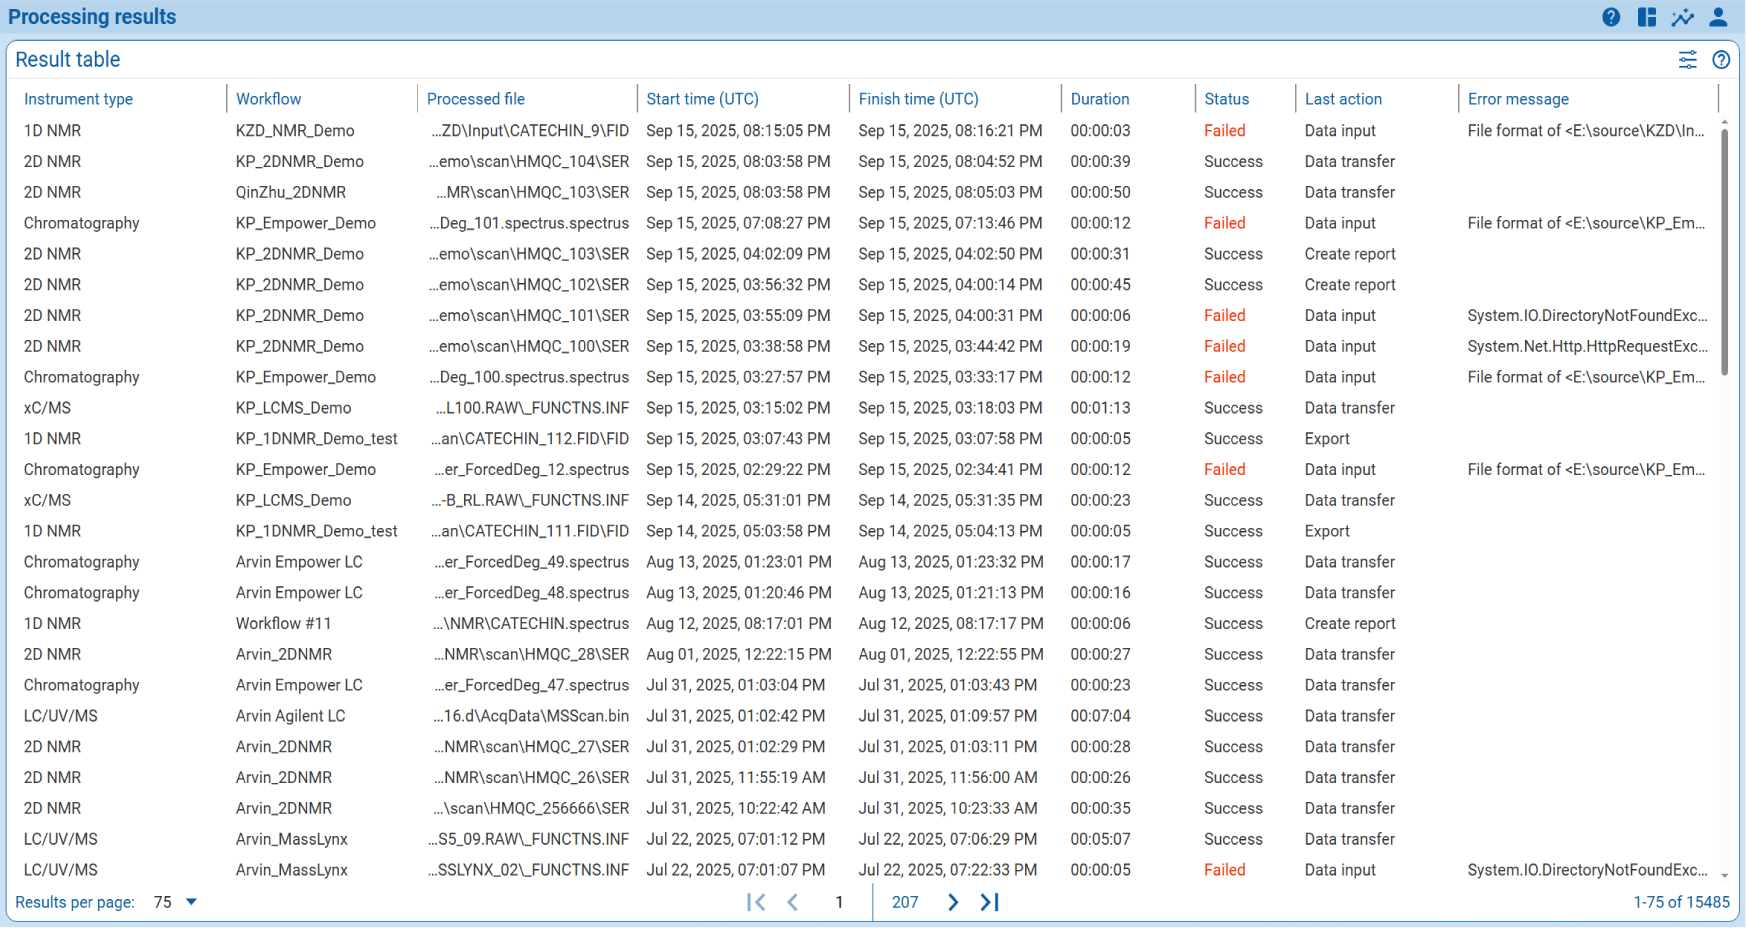The image size is (1746, 928).
Task: Click the previous page chevron icon
Action: click(793, 902)
